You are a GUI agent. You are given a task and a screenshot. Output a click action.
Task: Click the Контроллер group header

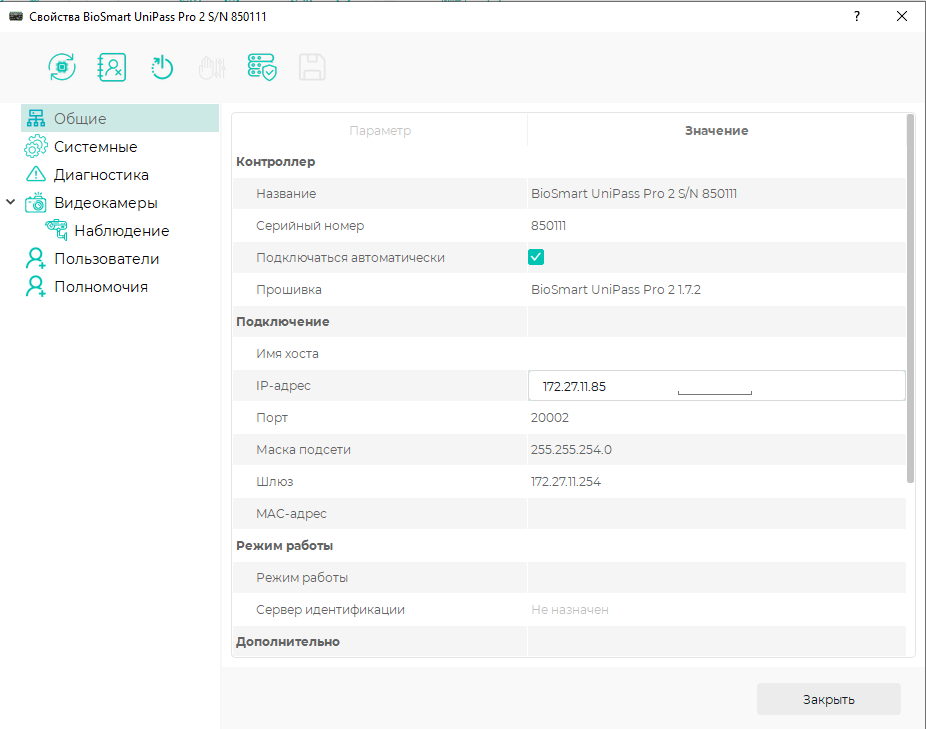click(276, 162)
